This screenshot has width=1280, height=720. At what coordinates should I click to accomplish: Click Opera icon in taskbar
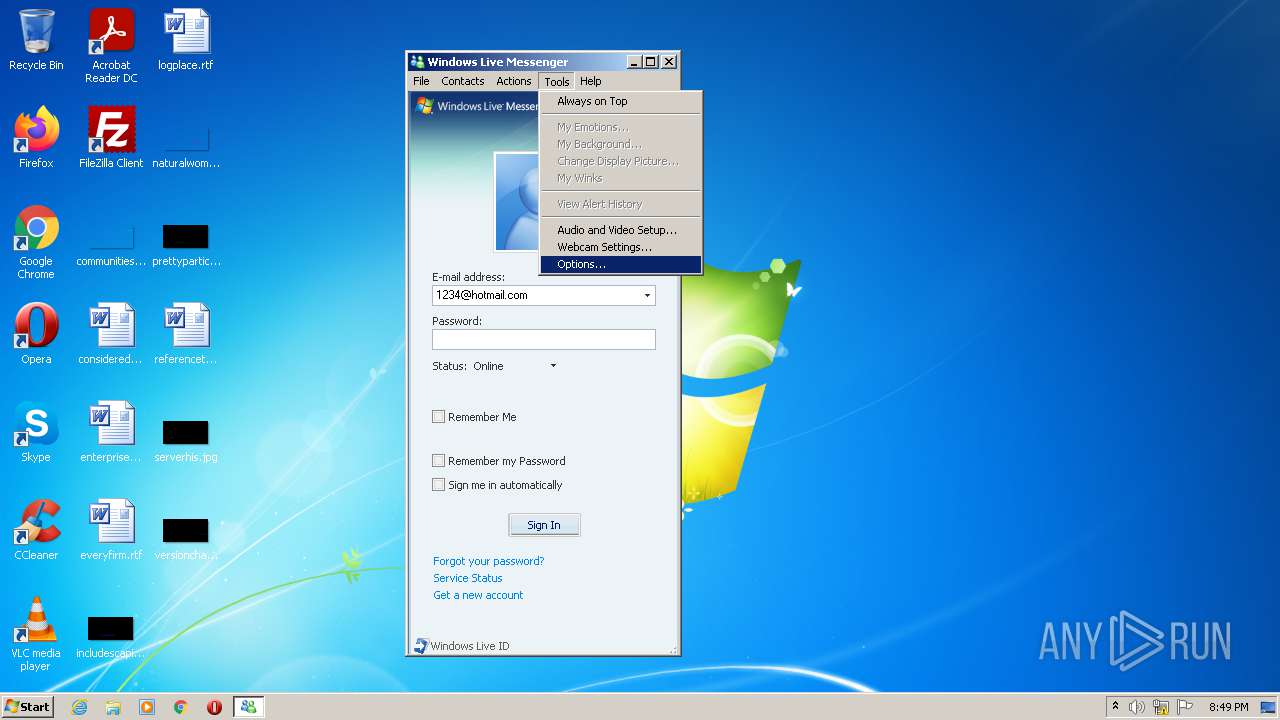pos(214,707)
